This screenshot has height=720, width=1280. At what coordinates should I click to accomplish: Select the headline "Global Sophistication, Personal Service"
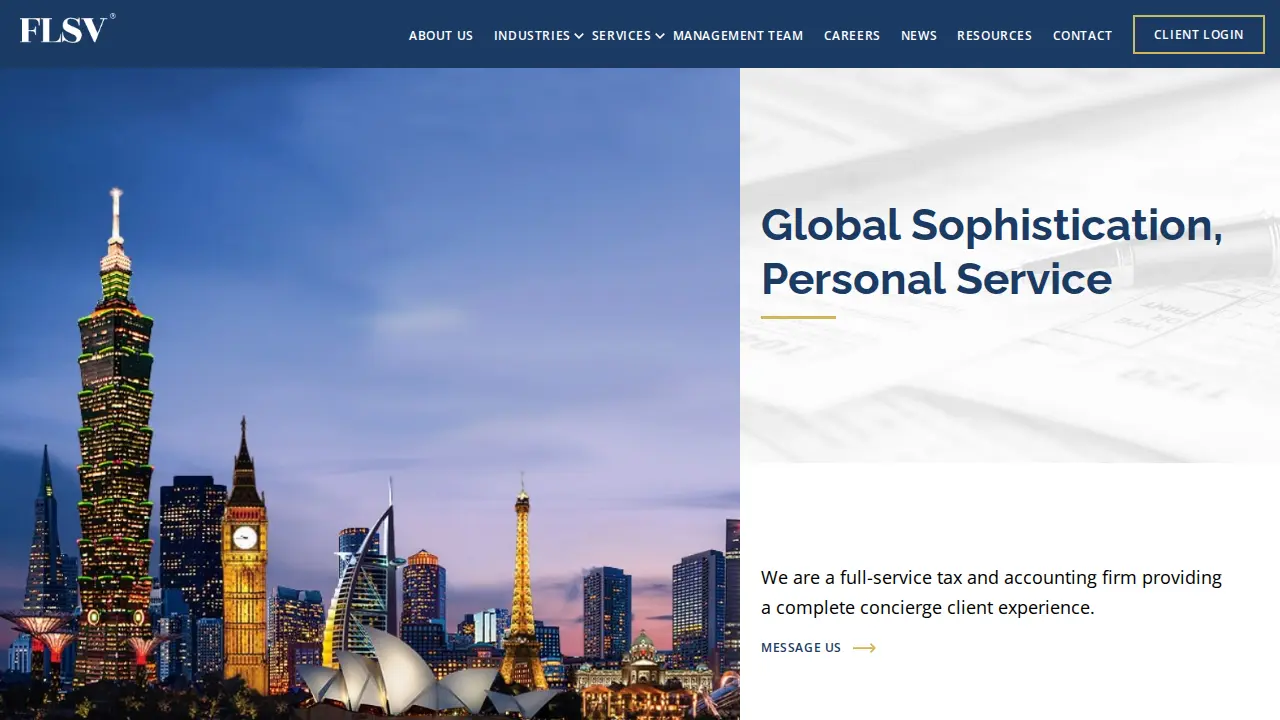tap(992, 252)
